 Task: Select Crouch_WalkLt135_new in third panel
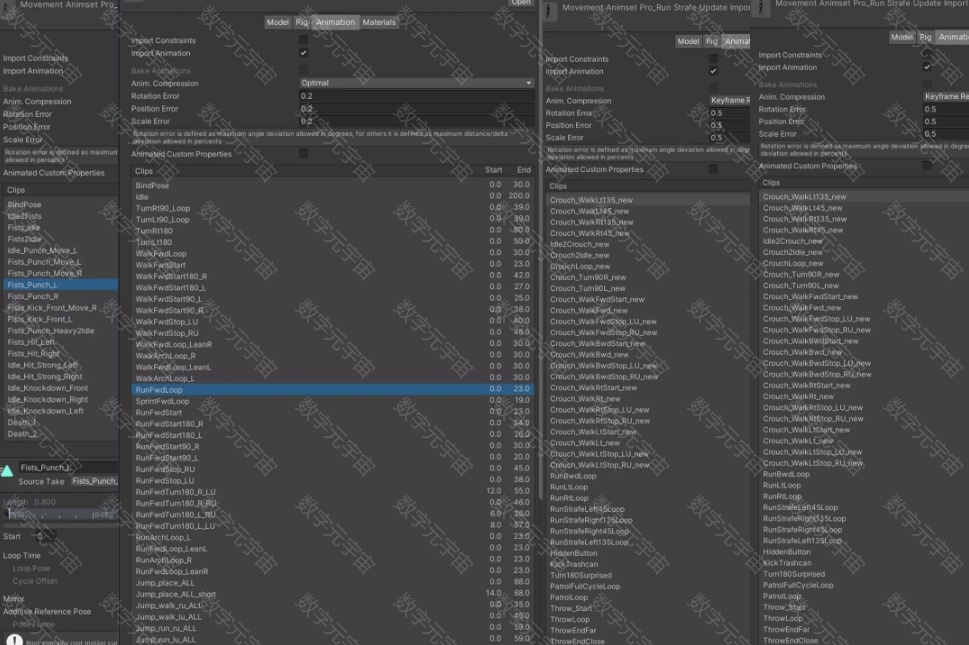648,200
